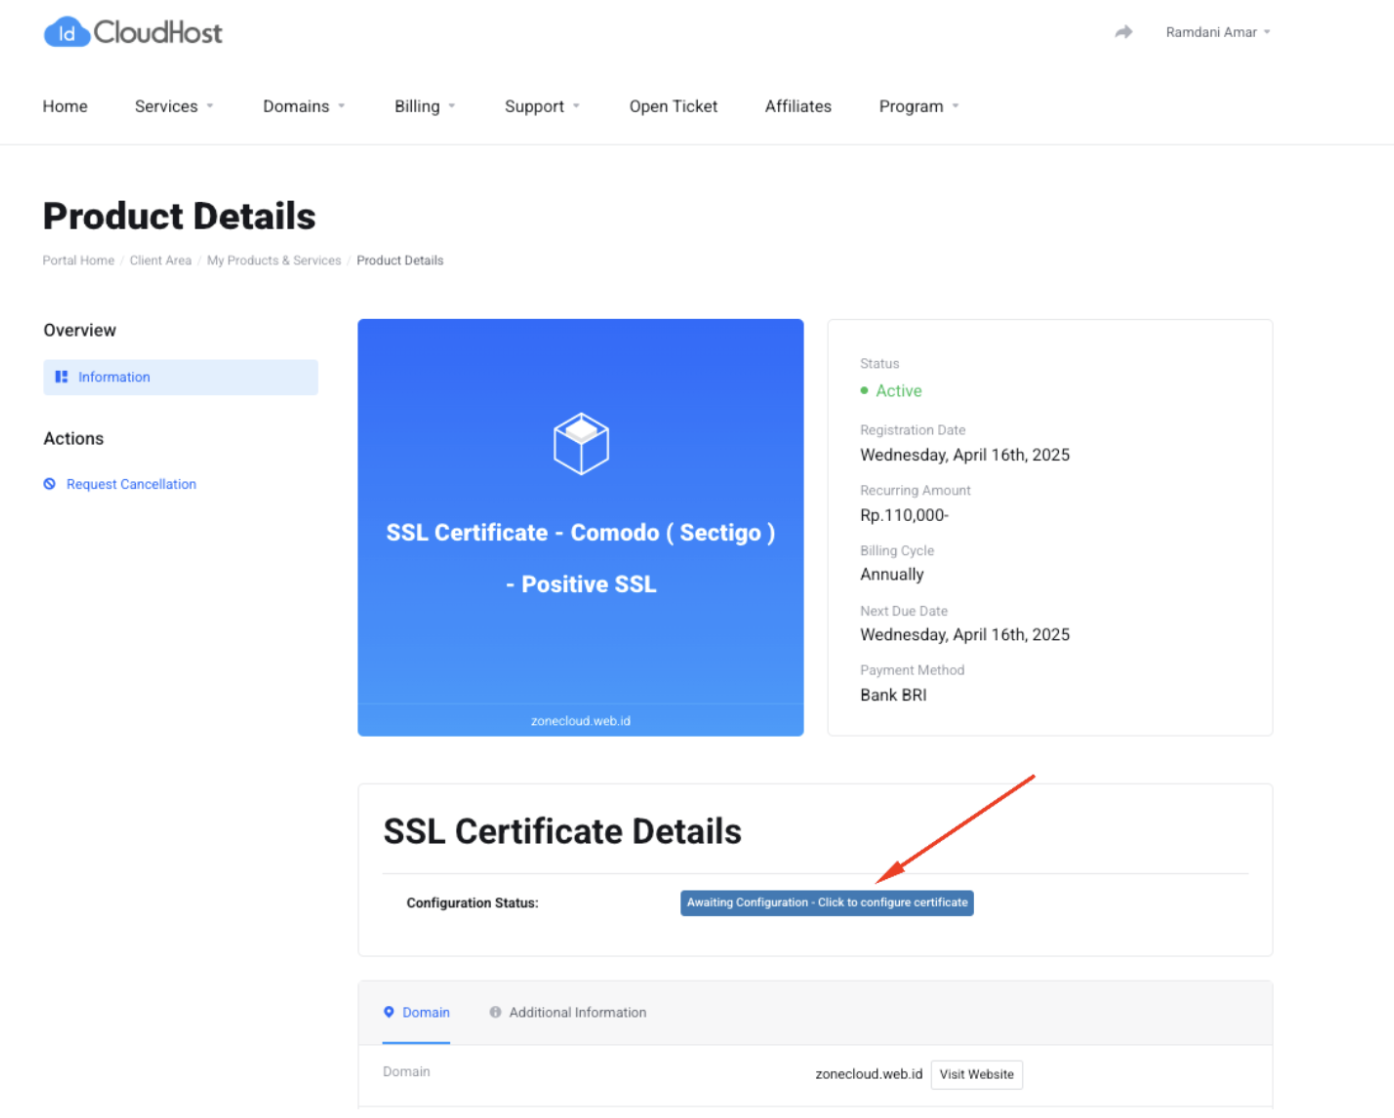Image resolution: width=1394 pixels, height=1118 pixels.
Task: Click the Product Details page heading
Action: [x=179, y=216]
